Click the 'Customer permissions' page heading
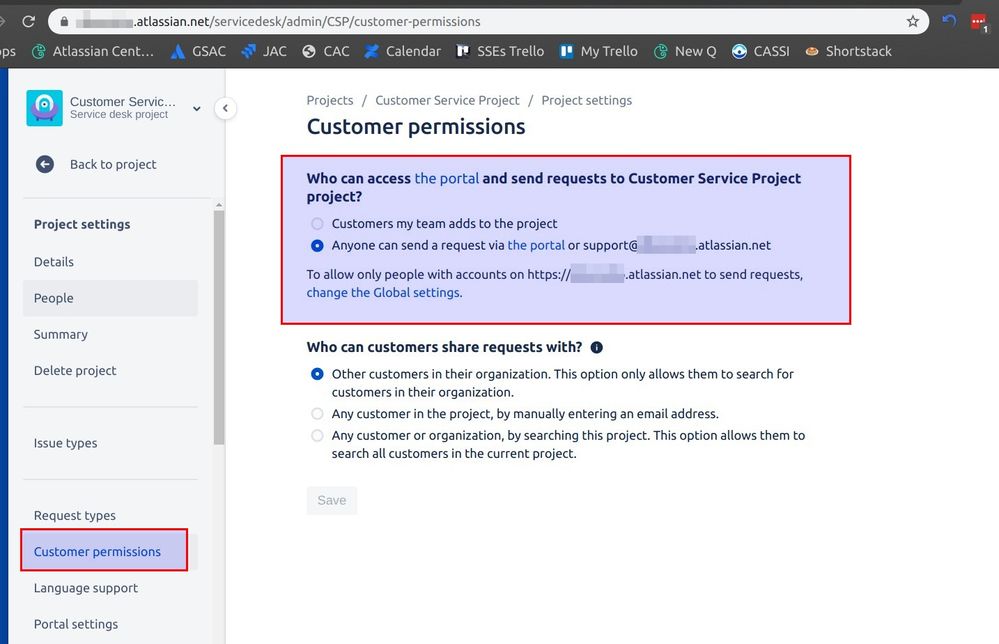This screenshot has width=999, height=644. coord(416,127)
